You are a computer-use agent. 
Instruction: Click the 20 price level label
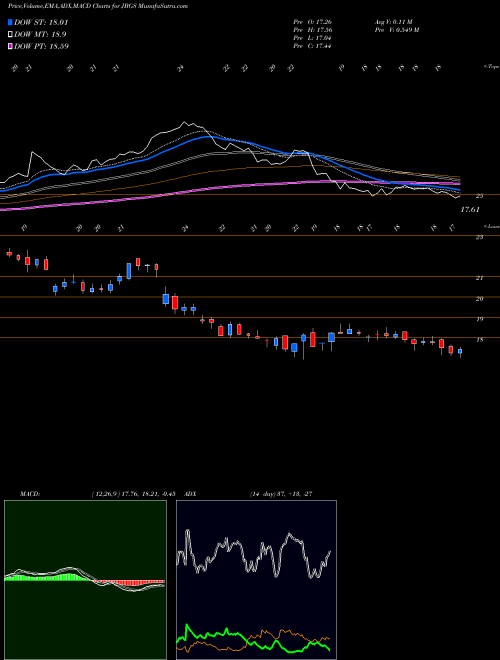tap(479, 298)
